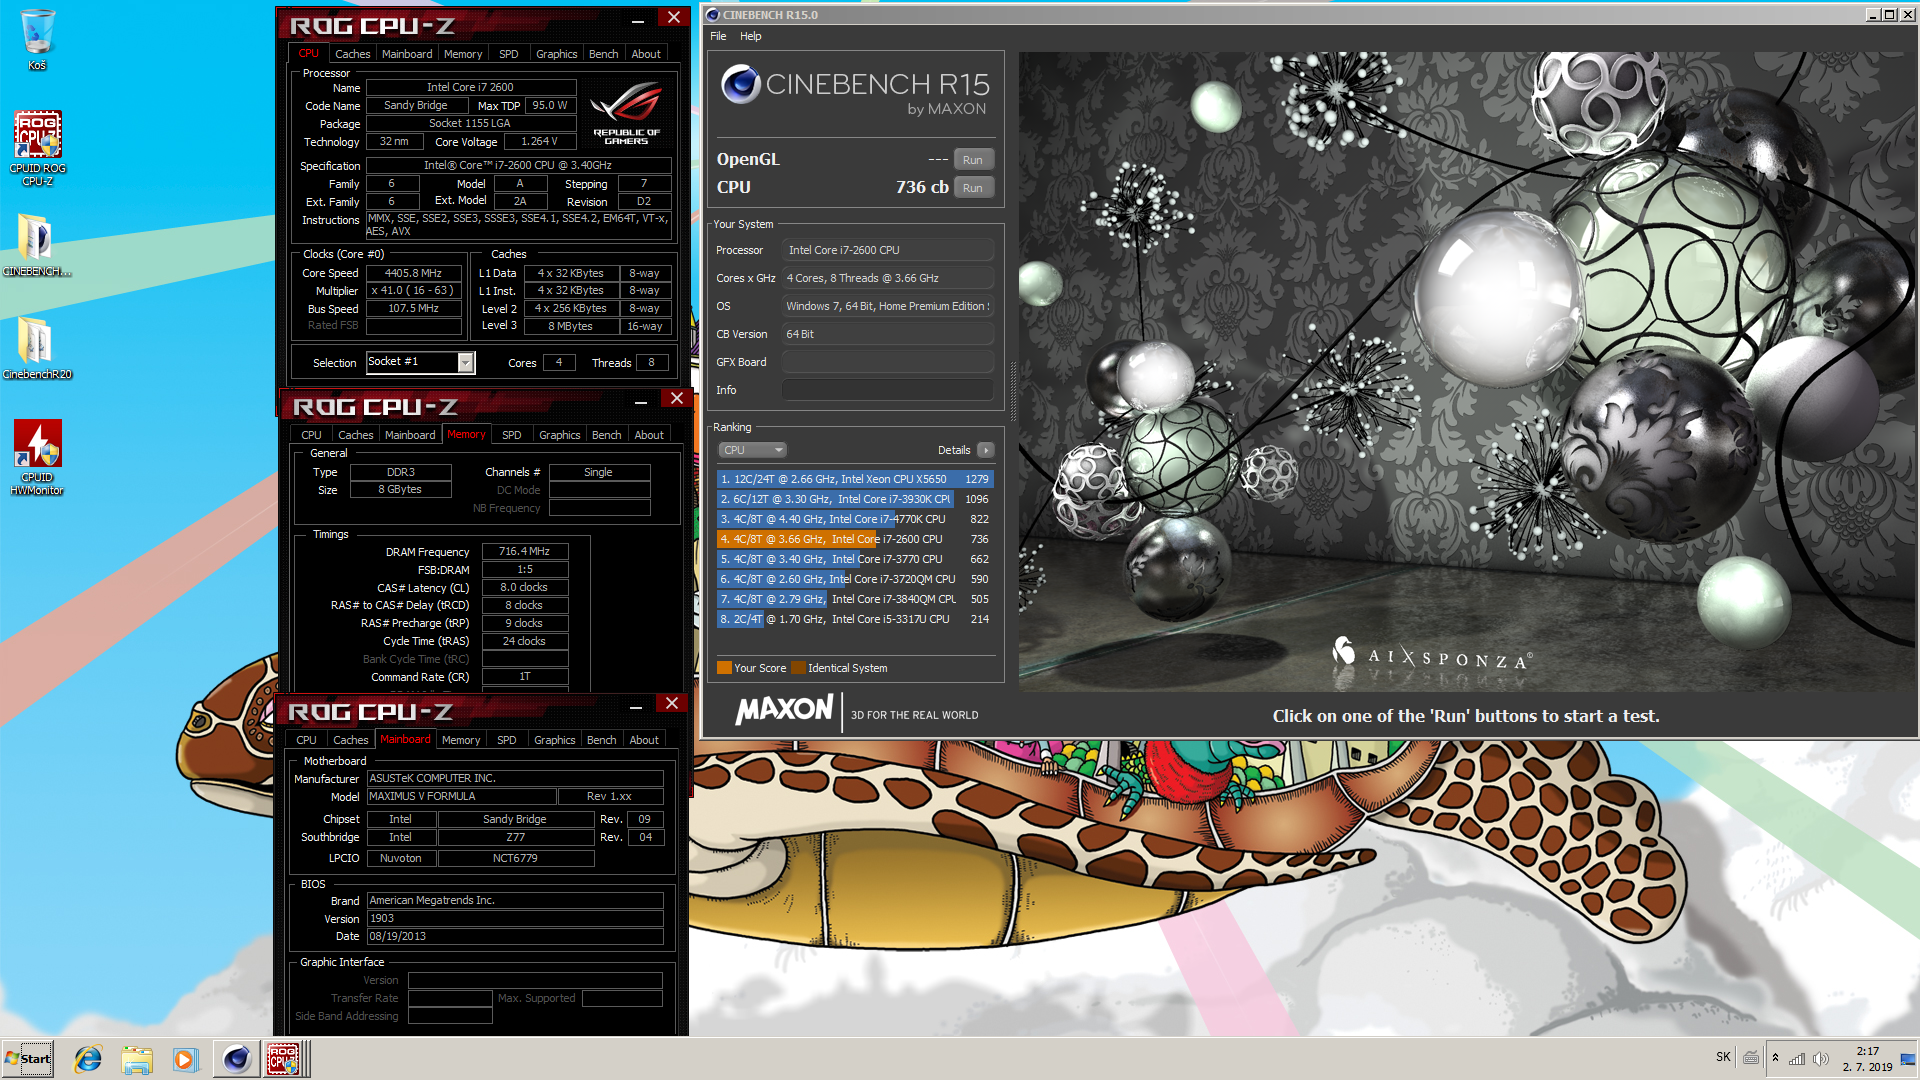1920x1080 pixels.
Task: Open the CINEBENCH folder on desktop
Action: pyautogui.click(x=37, y=246)
